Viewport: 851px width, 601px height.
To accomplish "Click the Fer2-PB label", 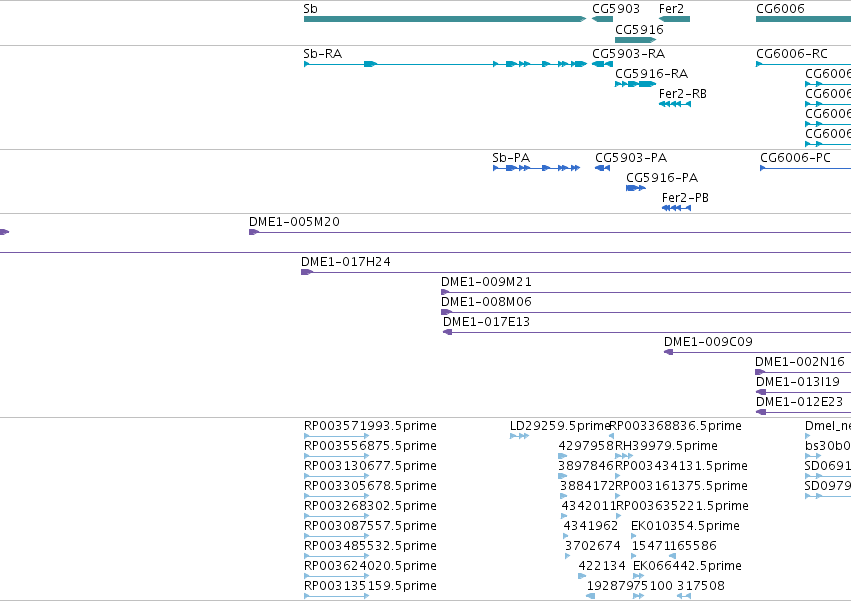I will tap(685, 197).
